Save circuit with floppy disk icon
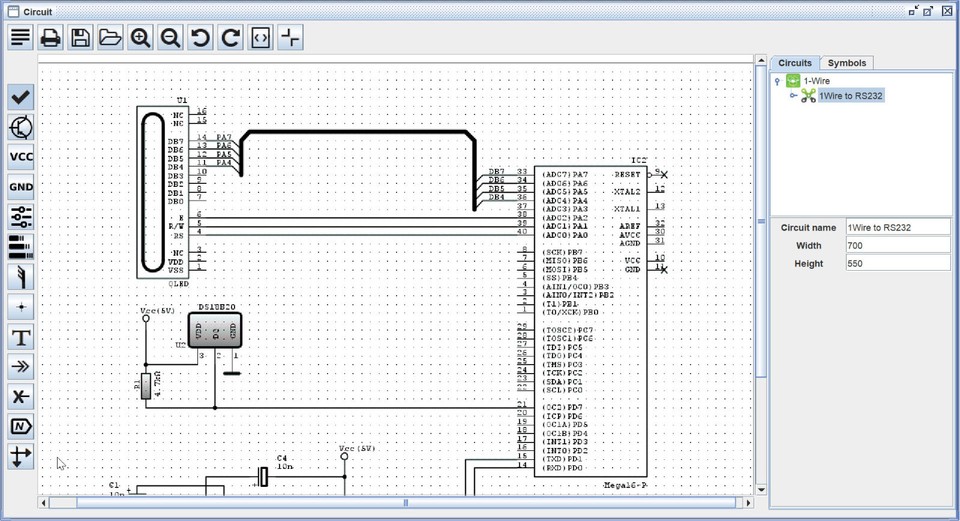This screenshot has width=960, height=521. coord(80,38)
